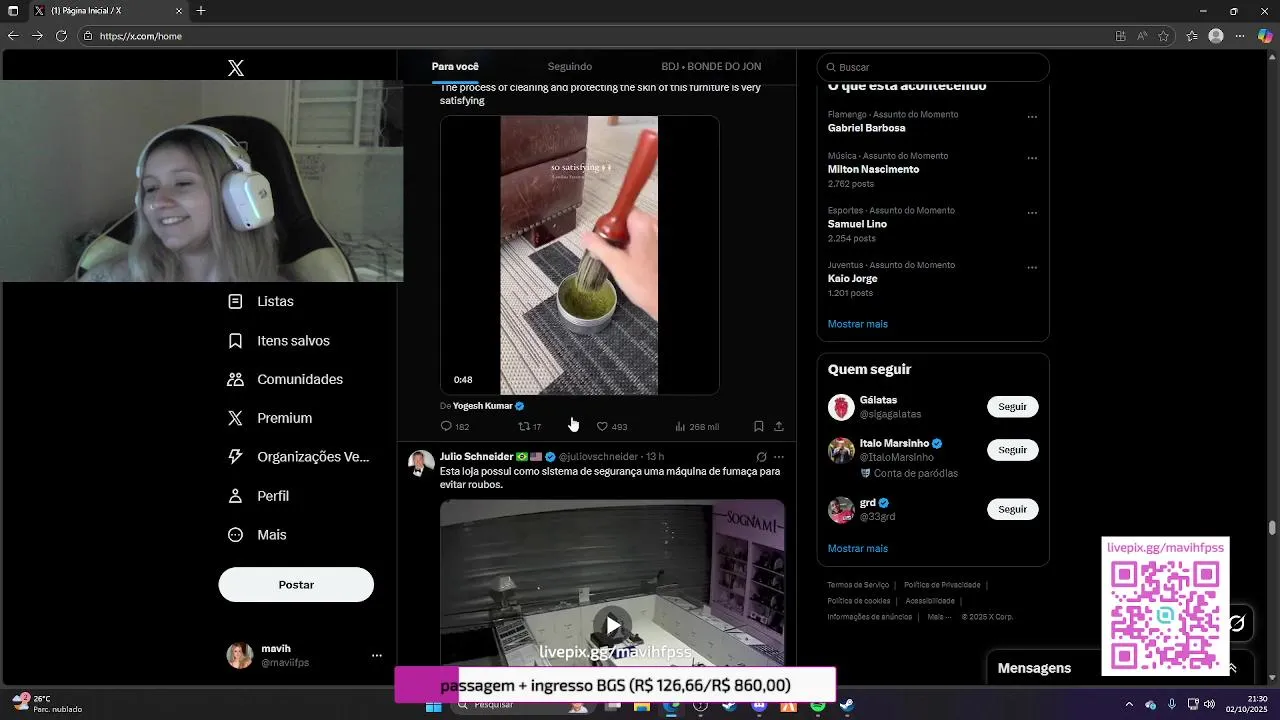Open Política de Privacidade footer link

(x=942, y=585)
